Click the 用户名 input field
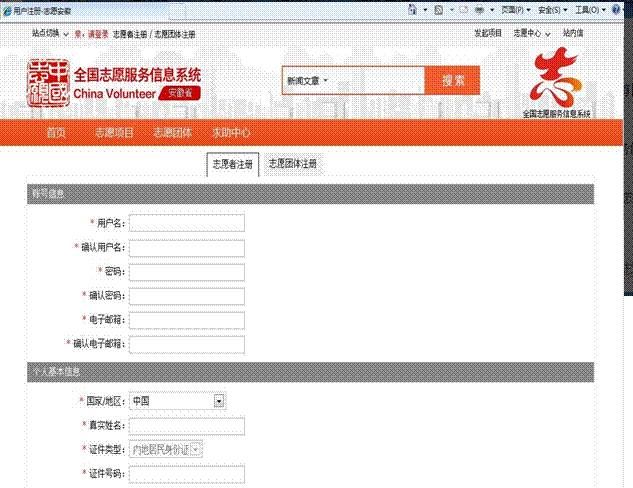 click(x=187, y=223)
